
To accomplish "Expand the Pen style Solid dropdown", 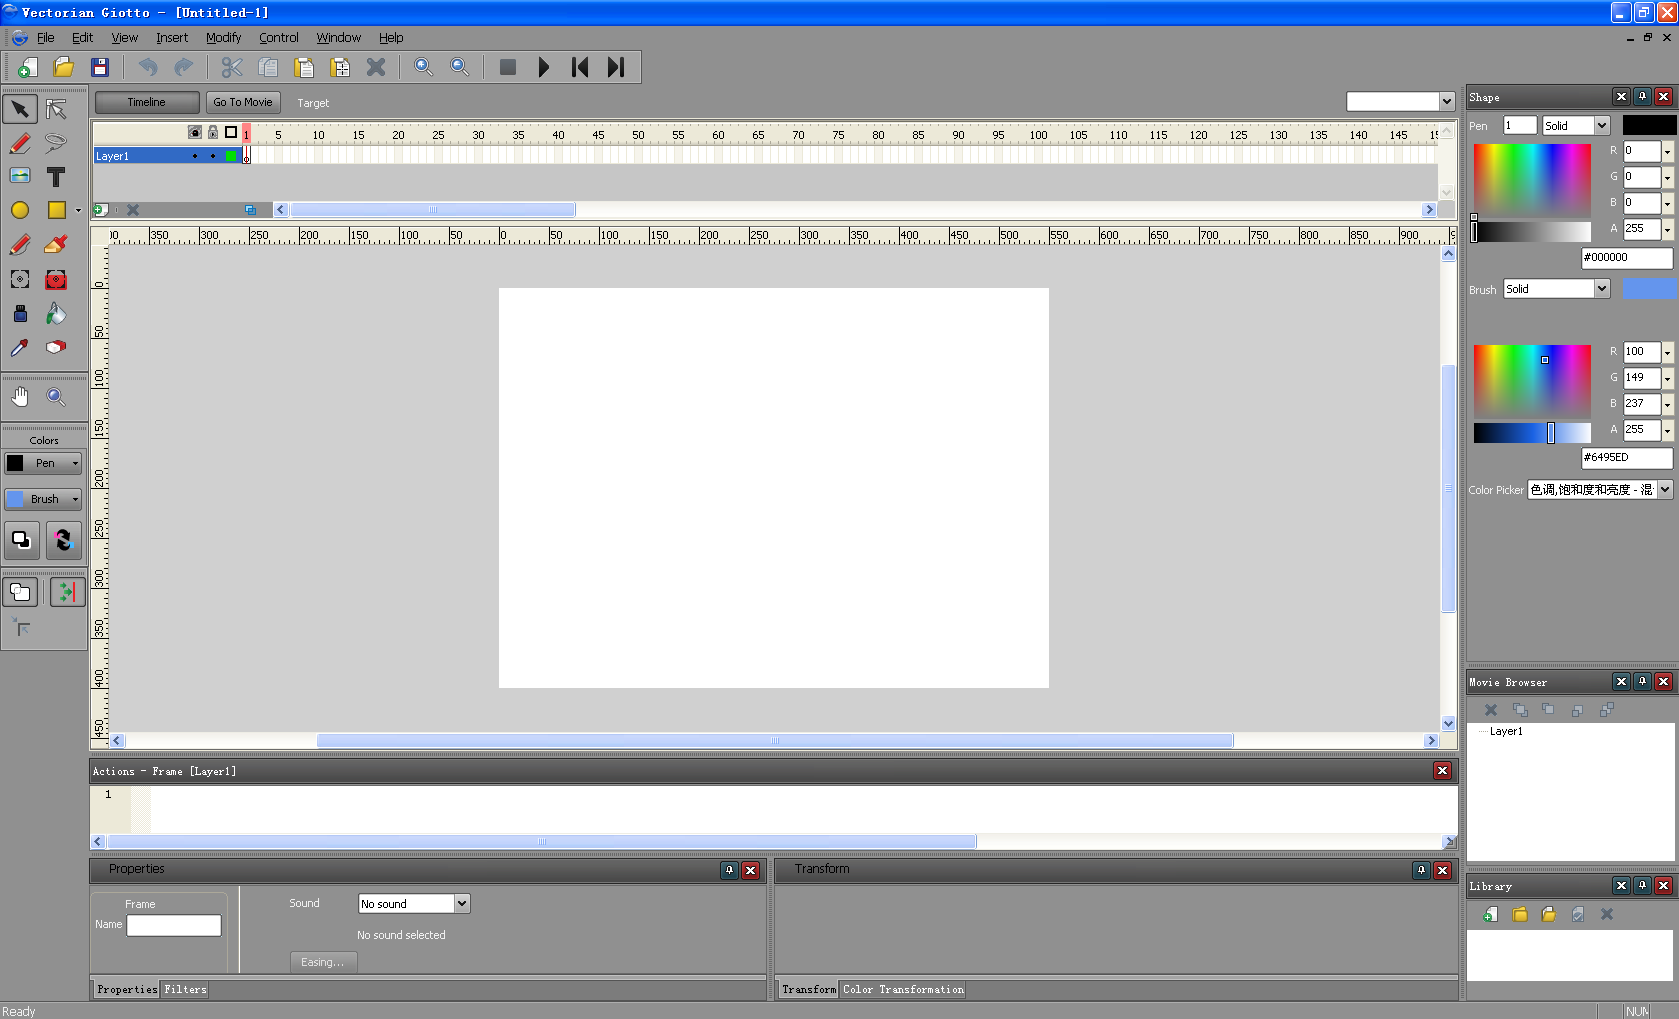I will click(1602, 126).
